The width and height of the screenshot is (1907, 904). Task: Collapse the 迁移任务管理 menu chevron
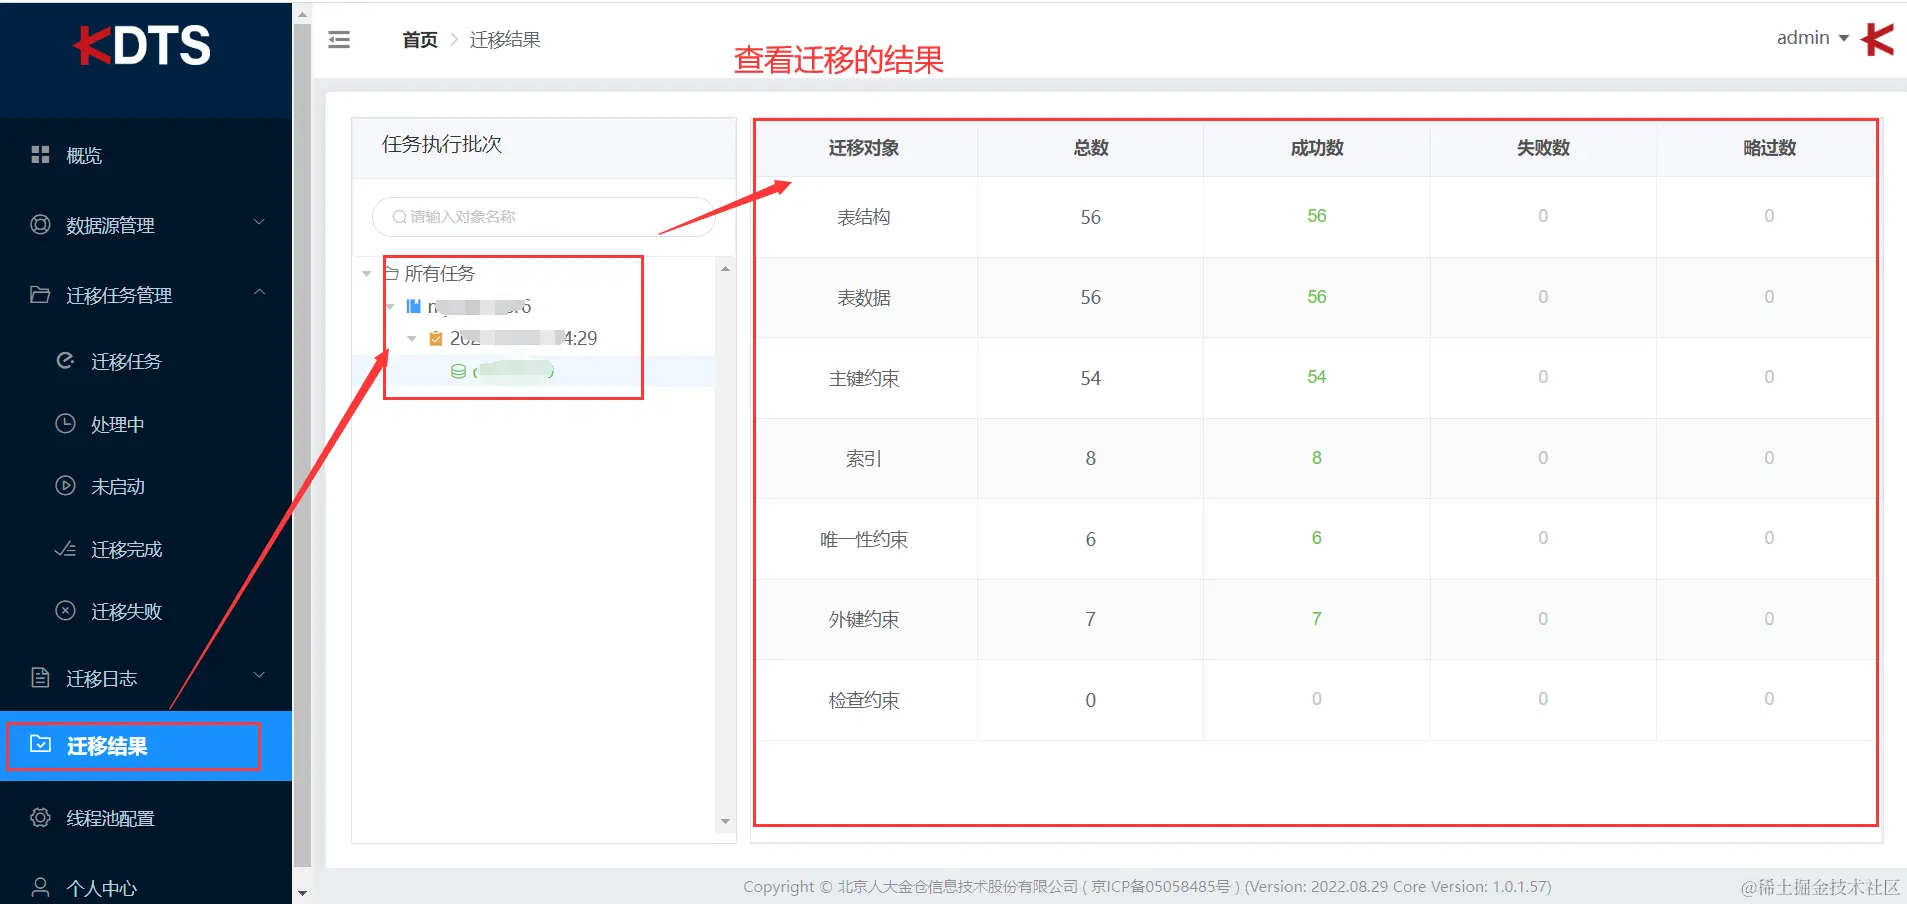[x=259, y=292]
